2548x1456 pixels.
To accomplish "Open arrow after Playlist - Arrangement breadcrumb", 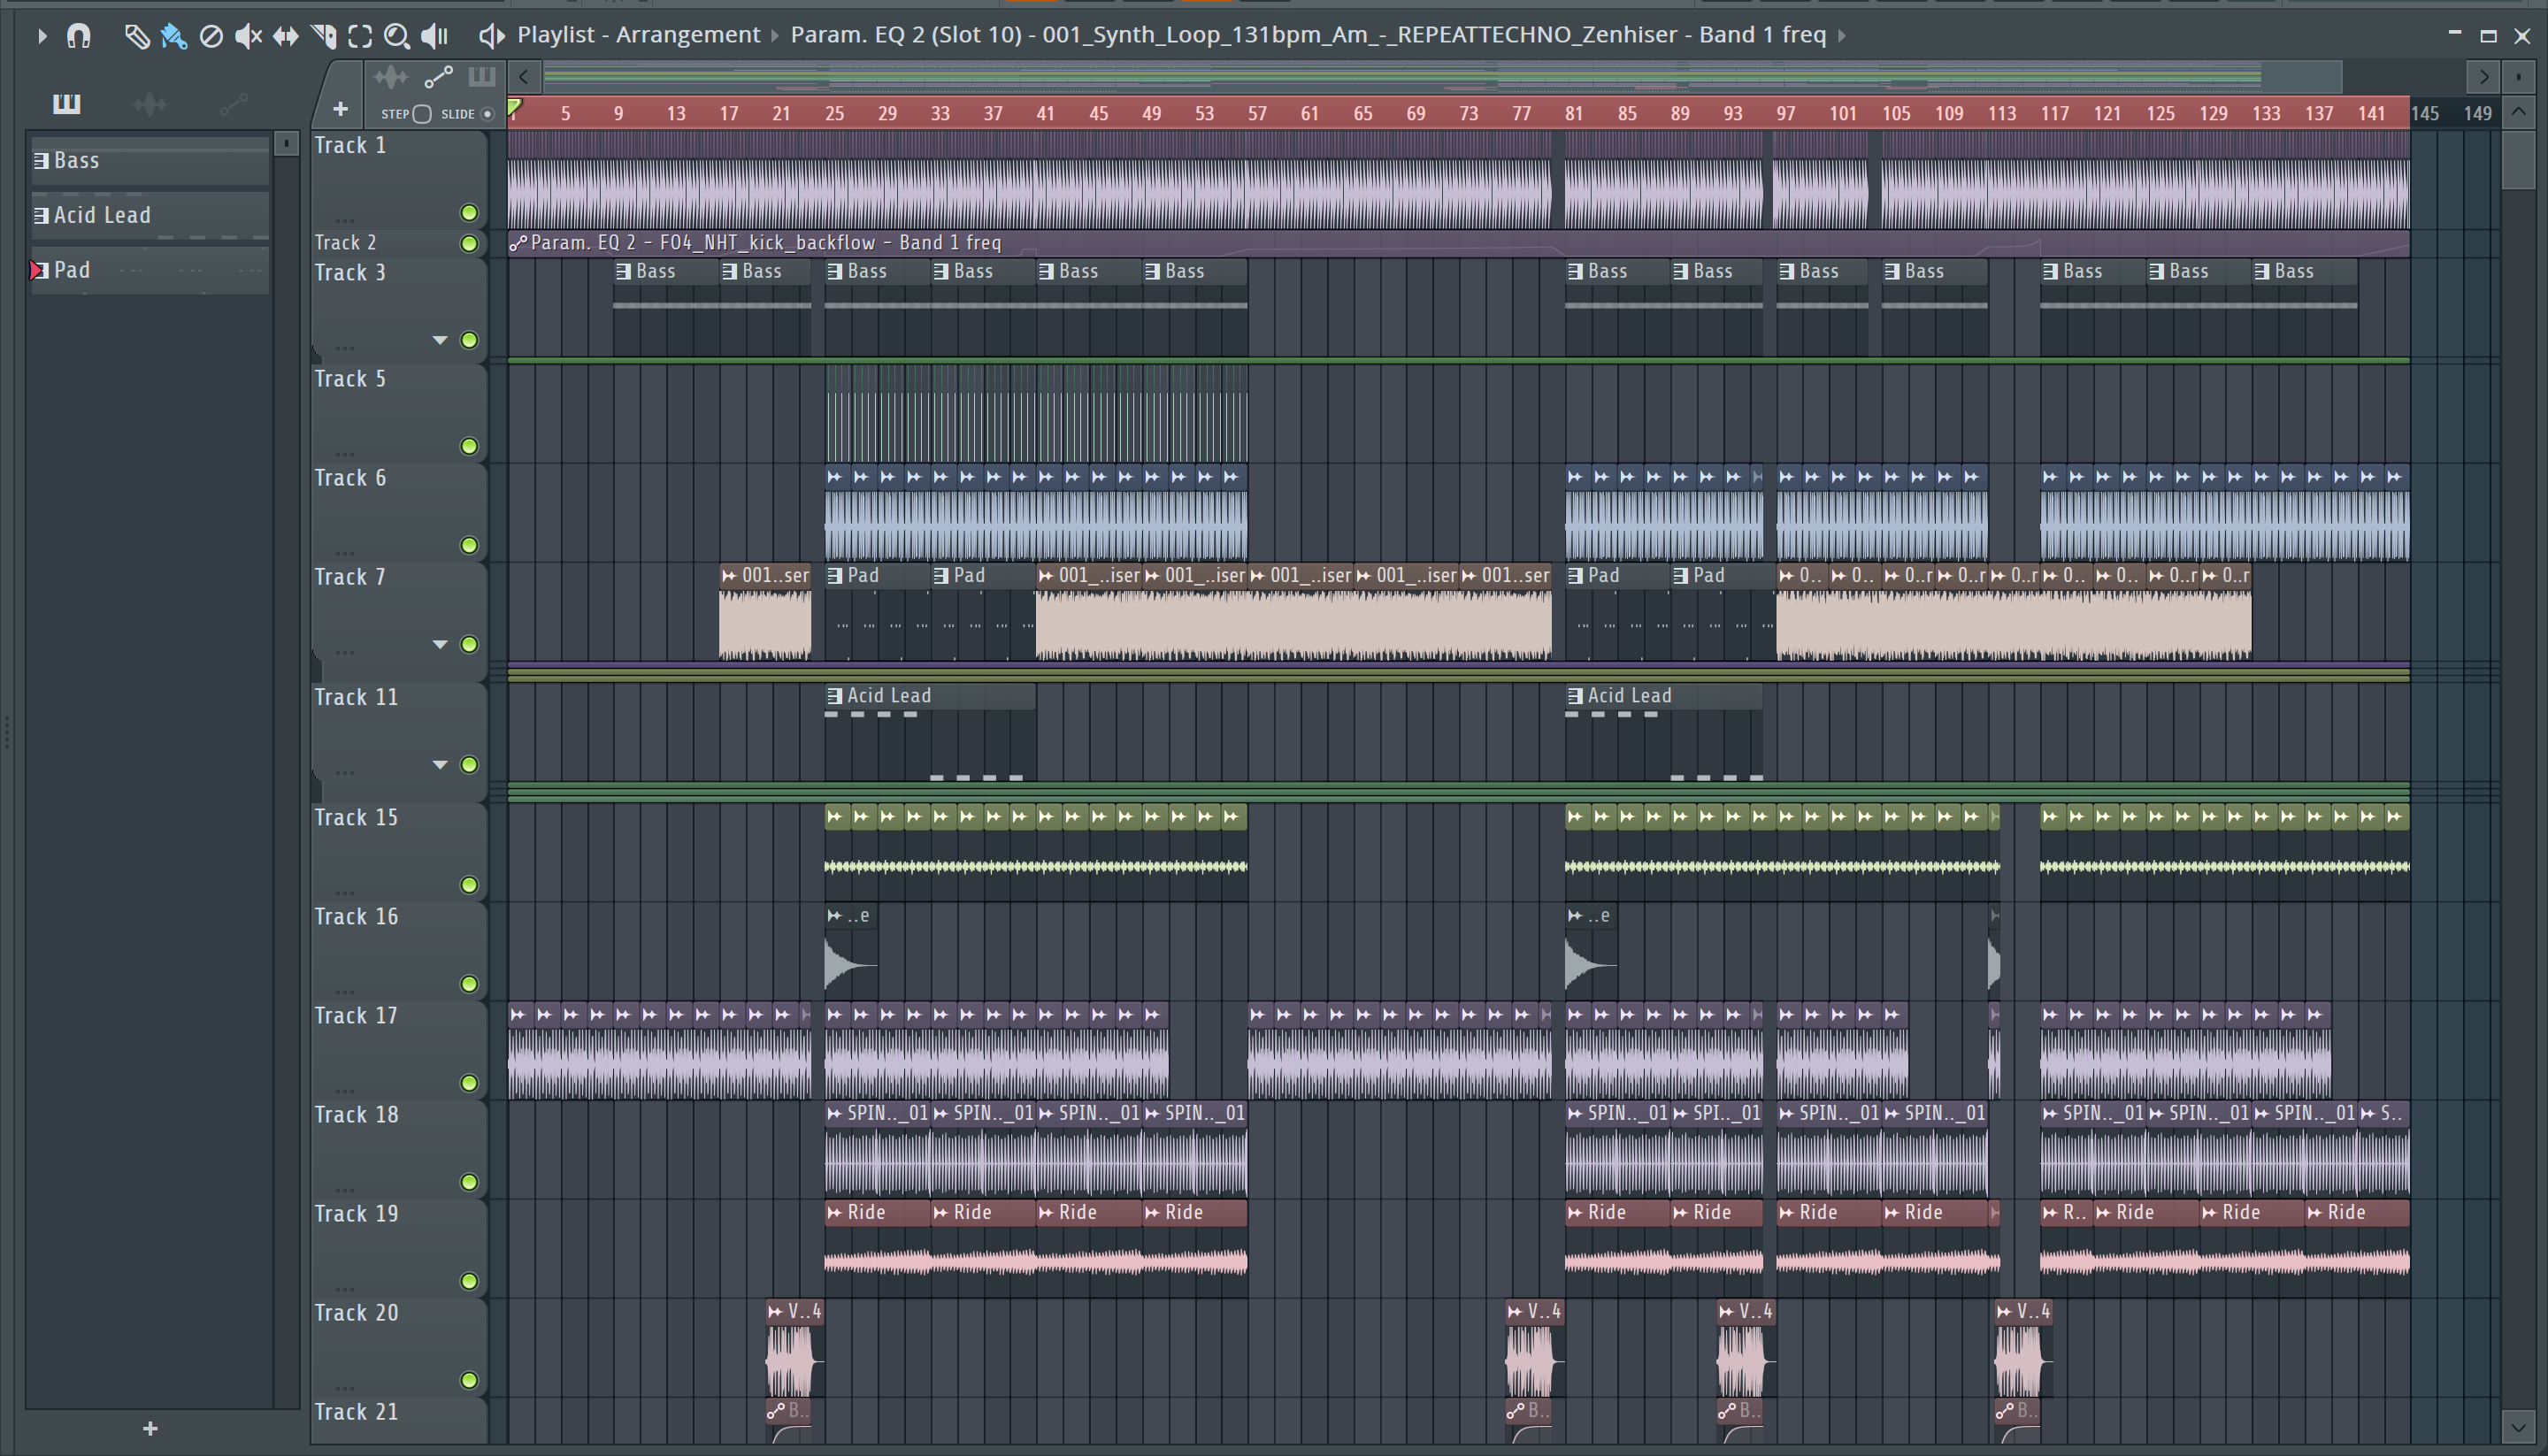I will [x=775, y=36].
